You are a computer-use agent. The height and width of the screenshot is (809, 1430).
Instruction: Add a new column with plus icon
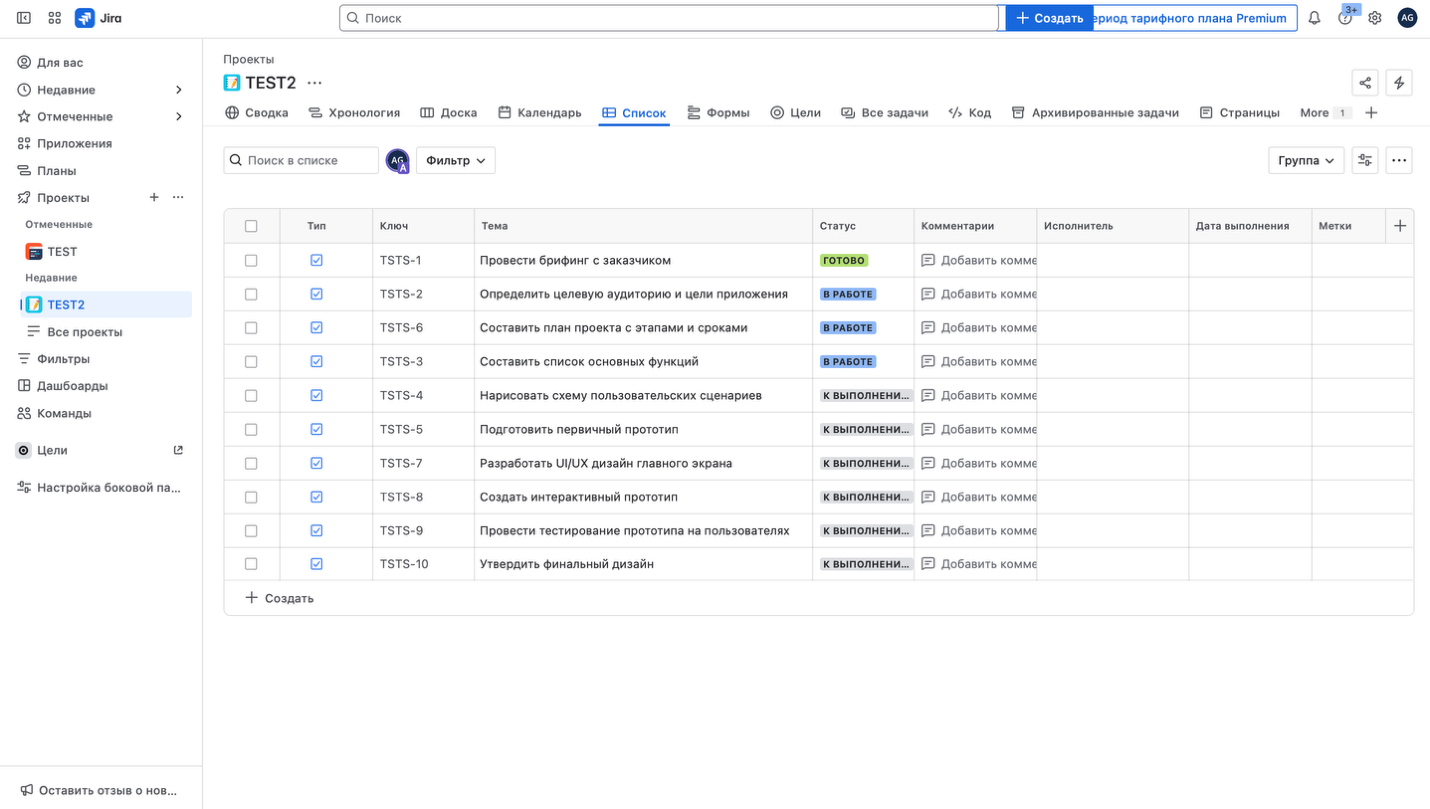pyautogui.click(x=1399, y=226)
